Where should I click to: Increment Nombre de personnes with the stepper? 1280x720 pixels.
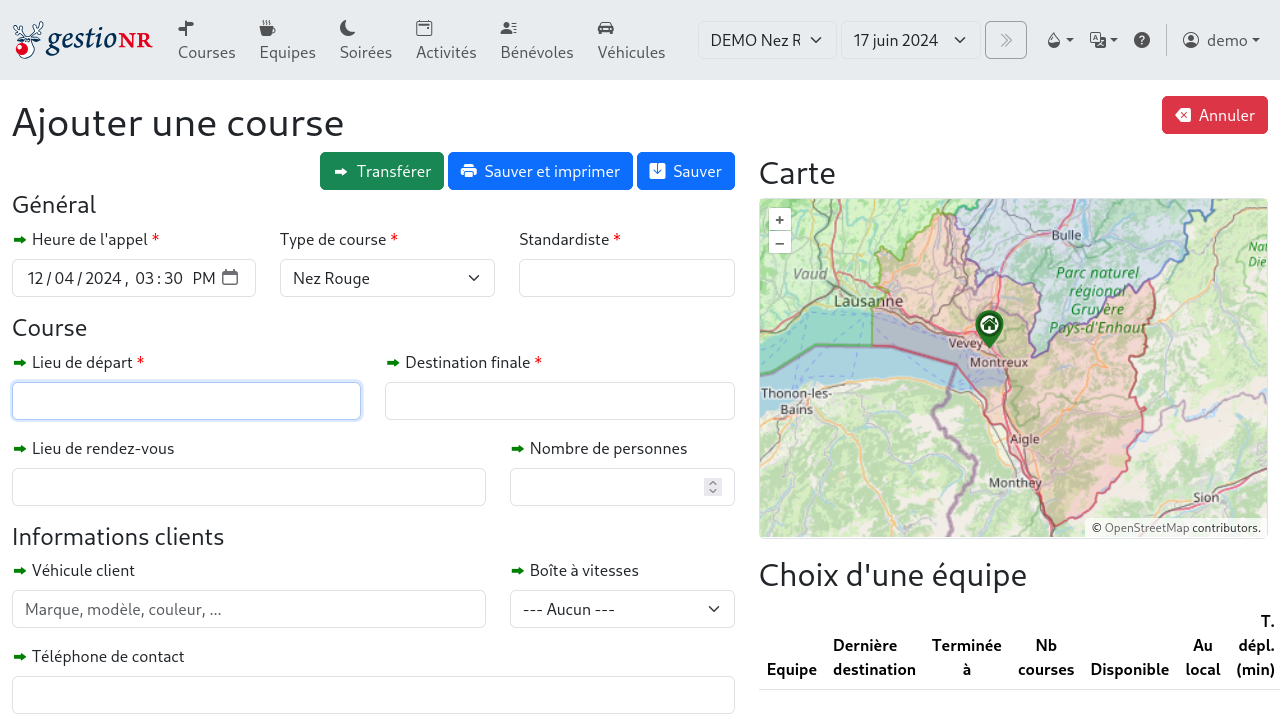[x=712, y=482]
